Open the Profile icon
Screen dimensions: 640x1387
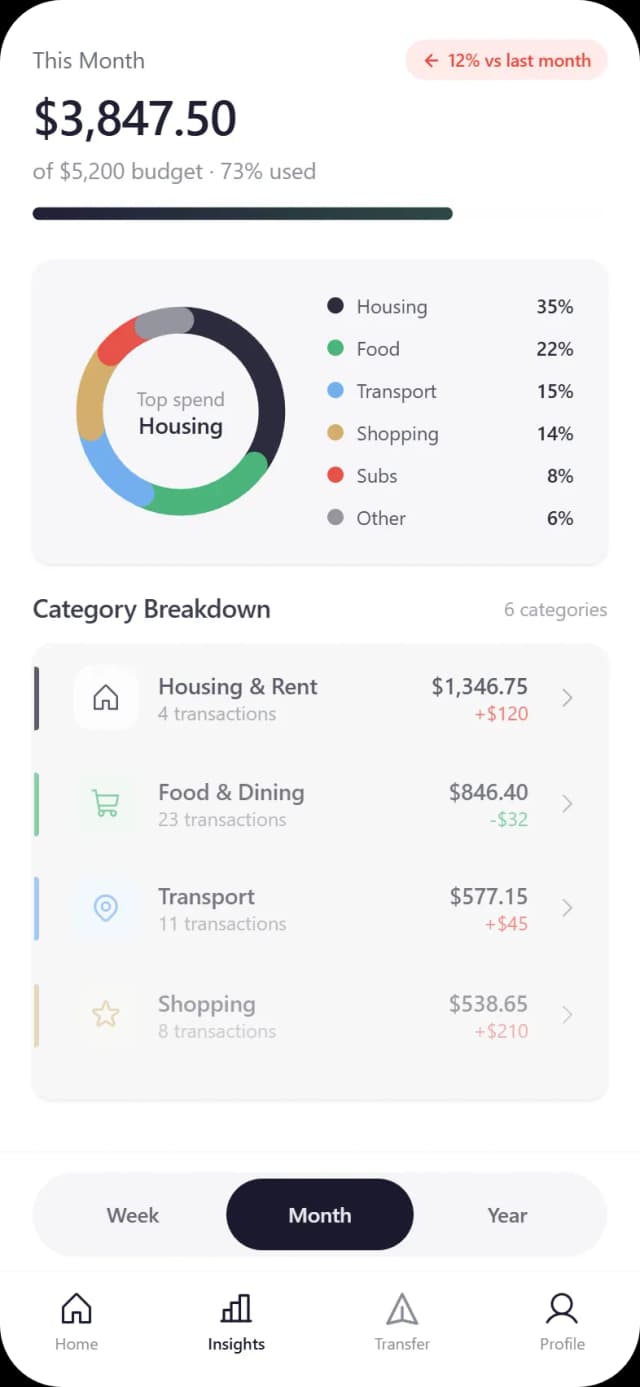coord(561,1307)
